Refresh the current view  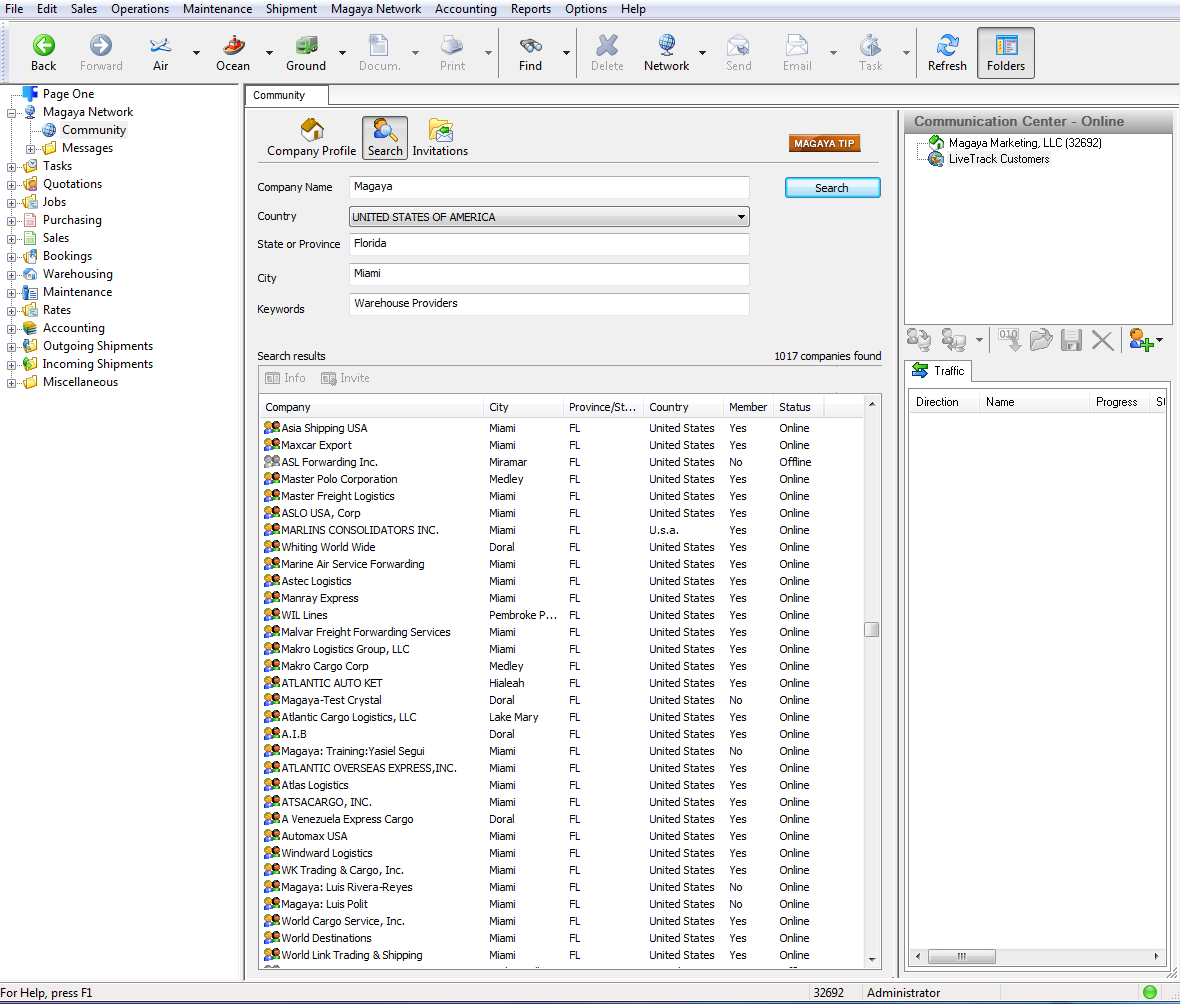947,53
